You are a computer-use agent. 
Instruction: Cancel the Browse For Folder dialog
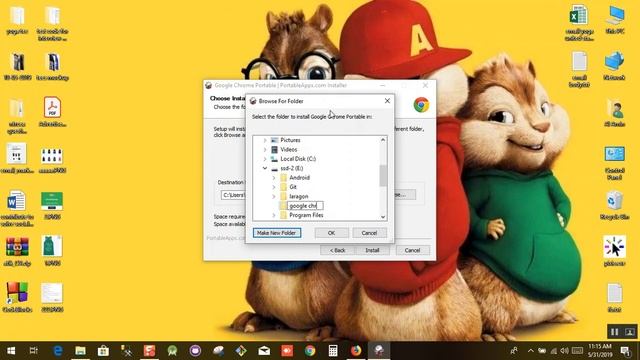coord(369,233)
